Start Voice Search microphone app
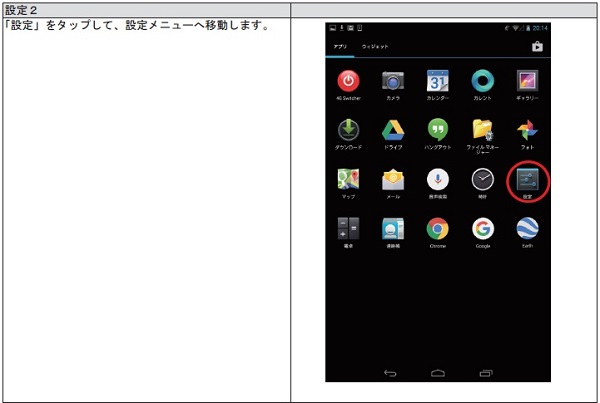Screen dimensions: 600x403 tap(438, 180)
